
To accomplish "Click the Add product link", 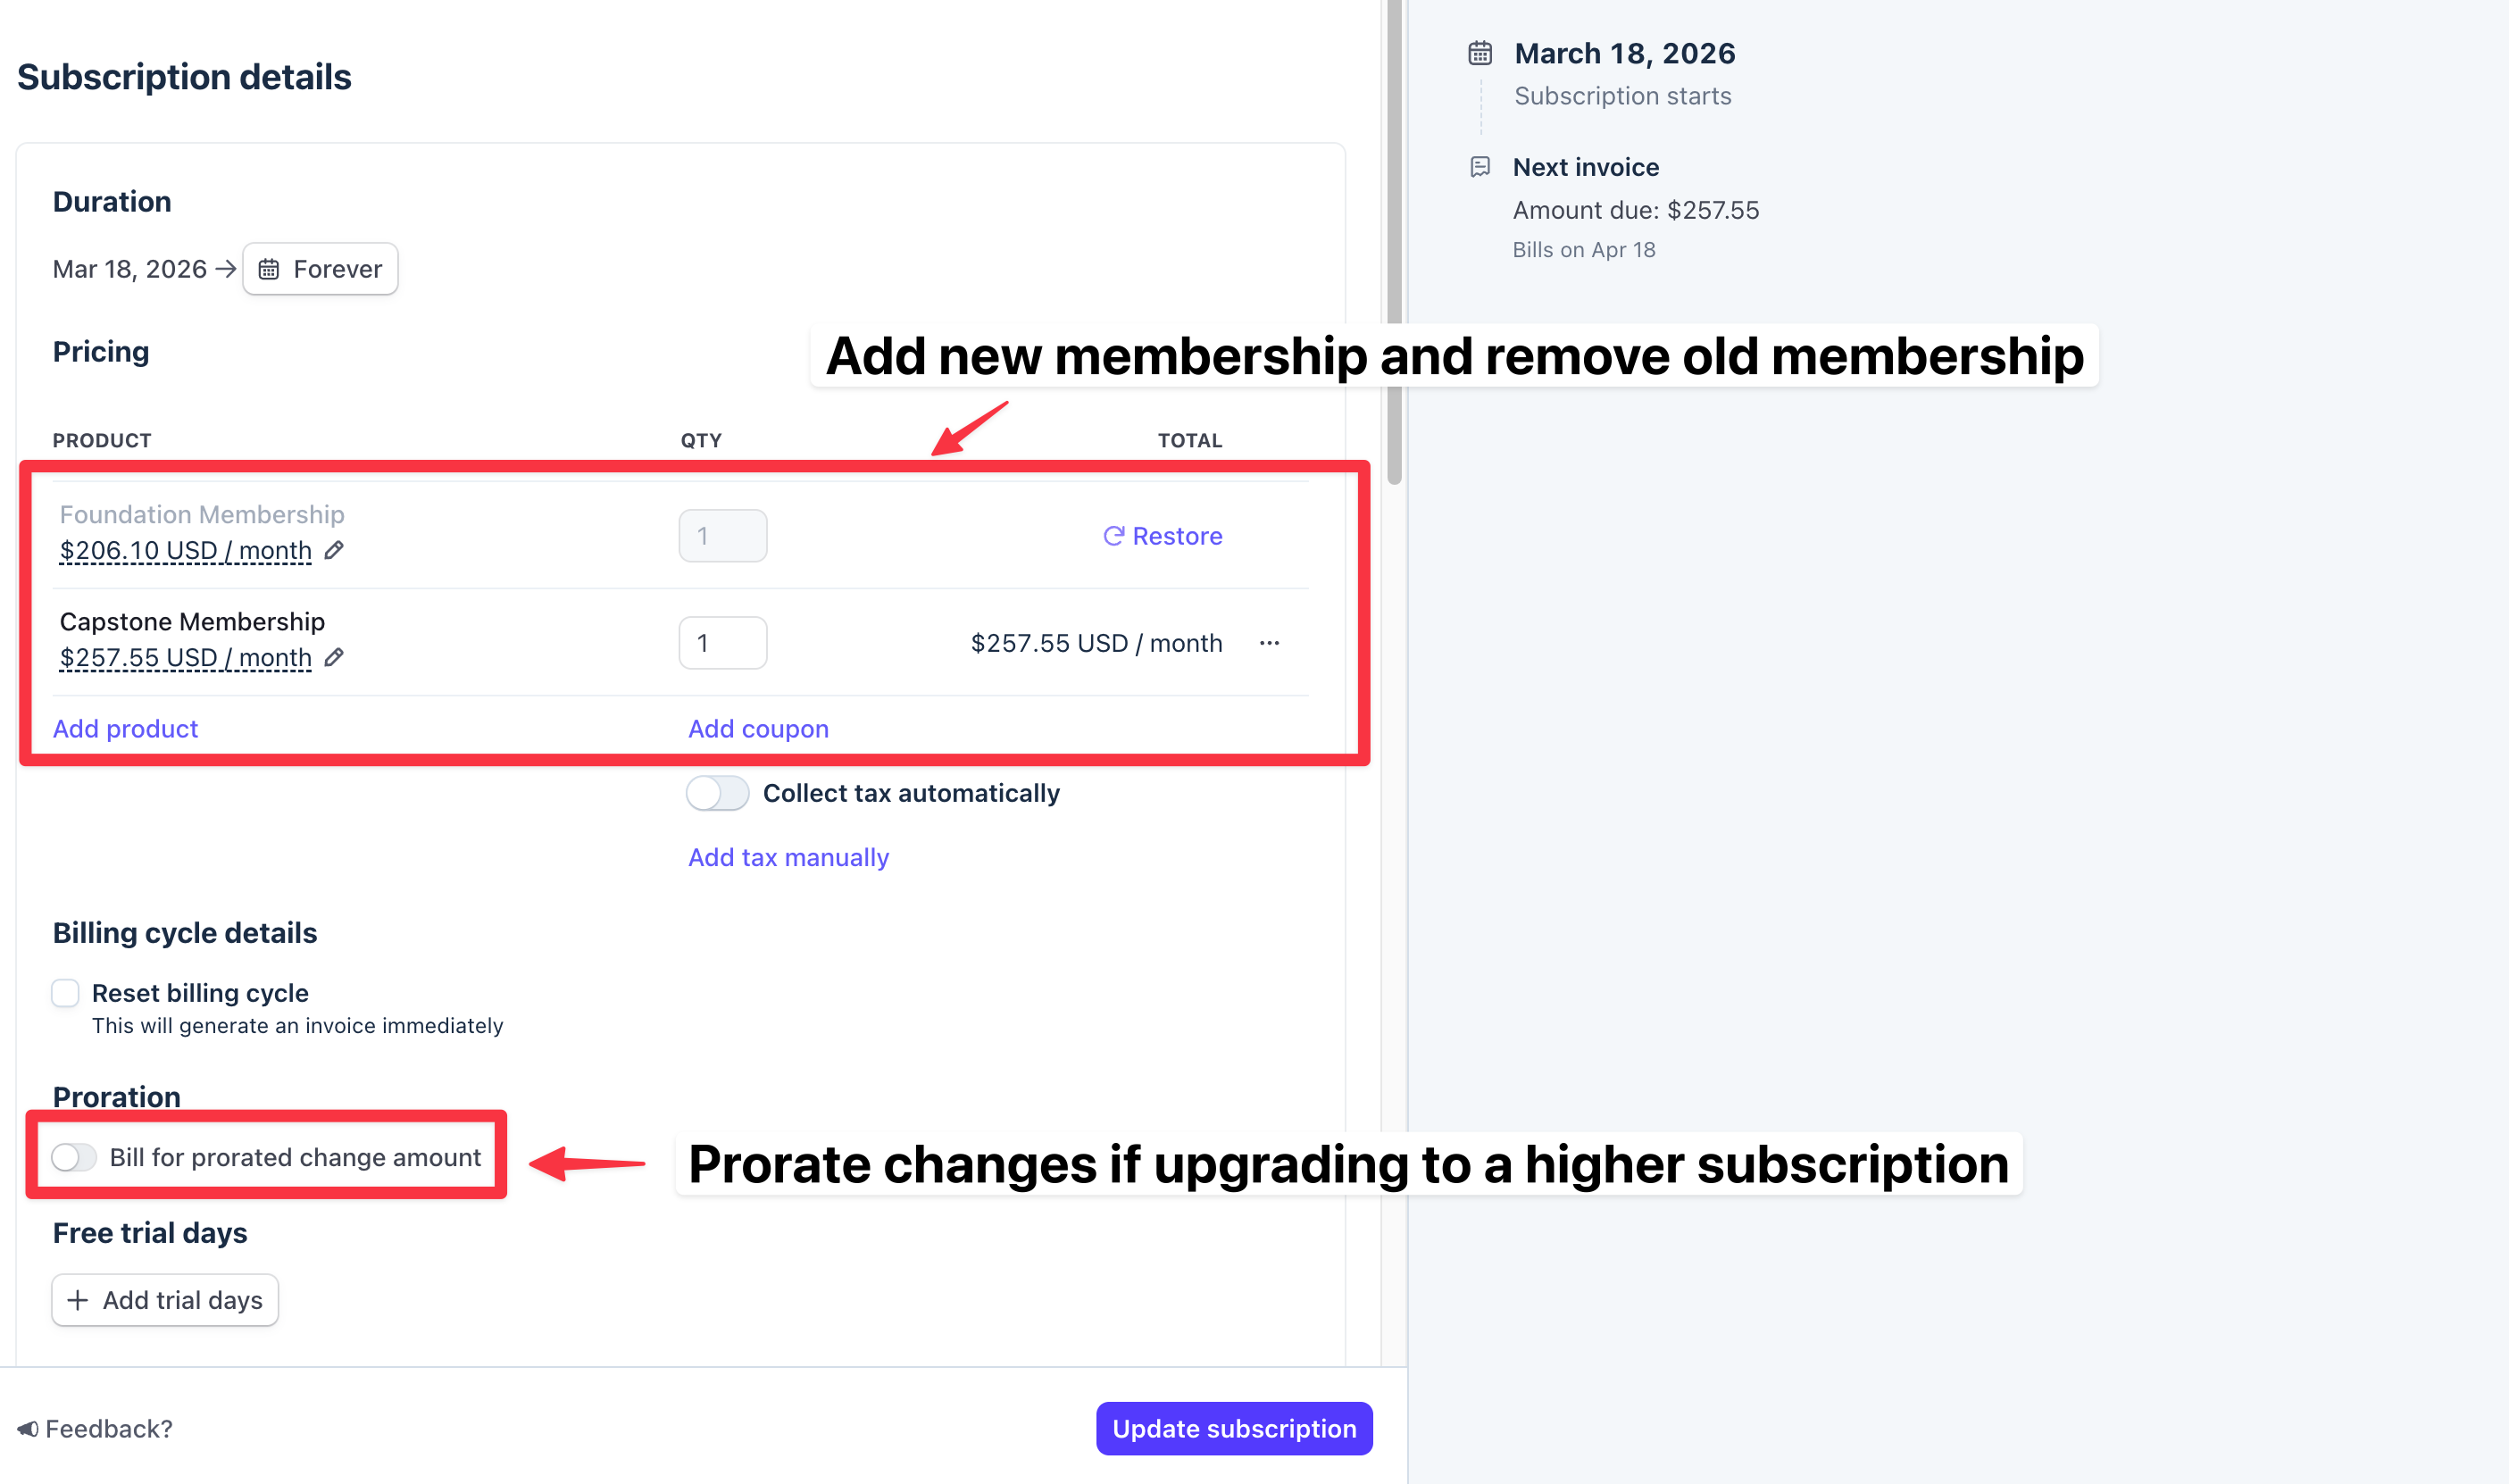I will click(125, 728).
